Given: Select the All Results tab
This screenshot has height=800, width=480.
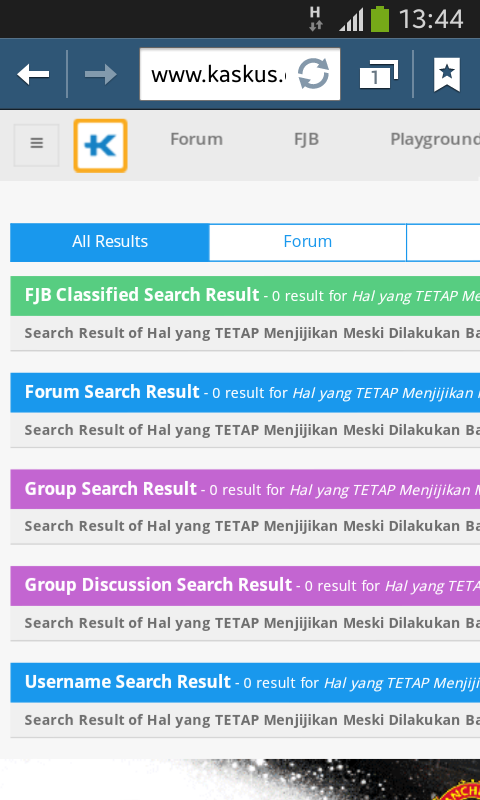Looking at the screenshot, I should pos(110,242).
